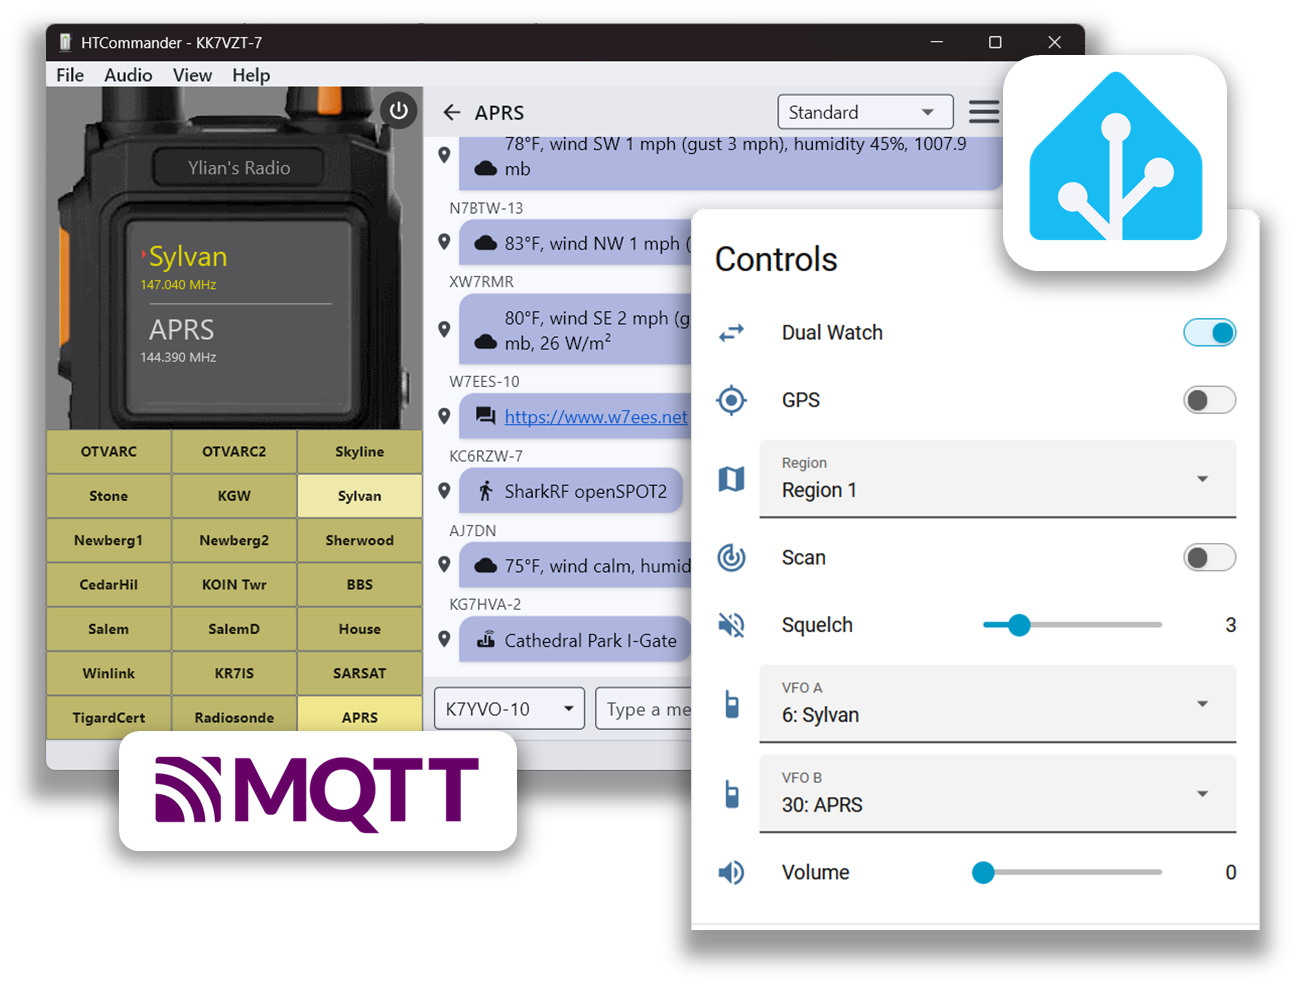1298x988 pixels.
Task: Select the Newberg2 channel button
Action: pos(234,540)
